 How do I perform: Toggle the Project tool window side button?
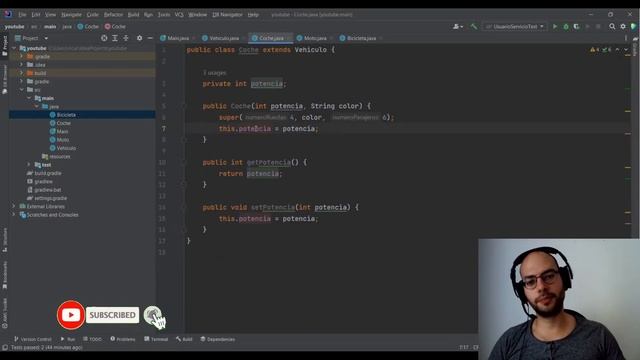[x=4, y=46]
